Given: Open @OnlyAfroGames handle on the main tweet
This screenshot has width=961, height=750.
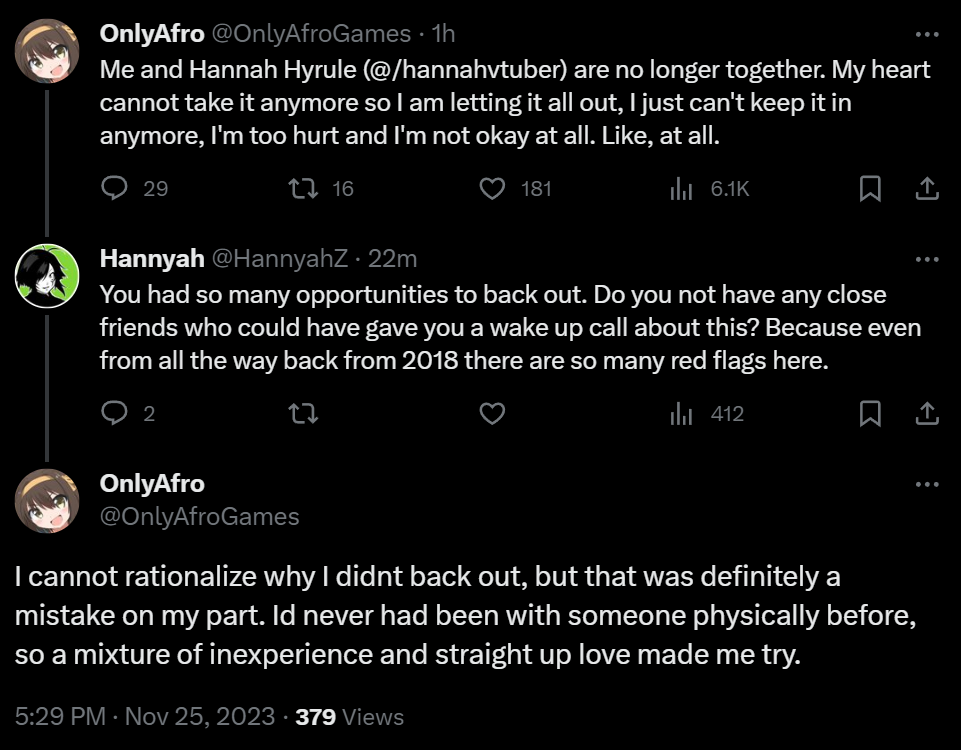Looking at the screenshot, I should (x=199, y=517).
